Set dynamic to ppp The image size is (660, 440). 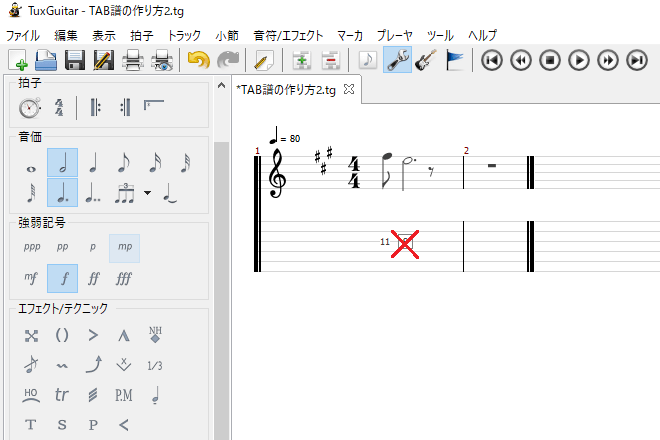tap(32, 247)
